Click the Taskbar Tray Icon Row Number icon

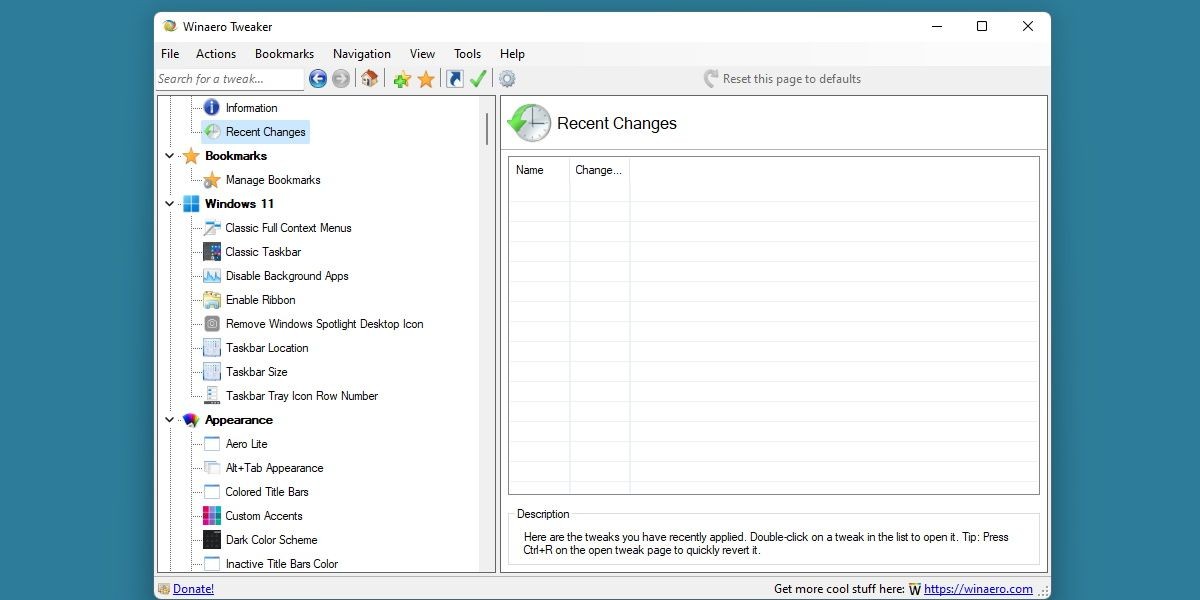click(x=212, y=396)
